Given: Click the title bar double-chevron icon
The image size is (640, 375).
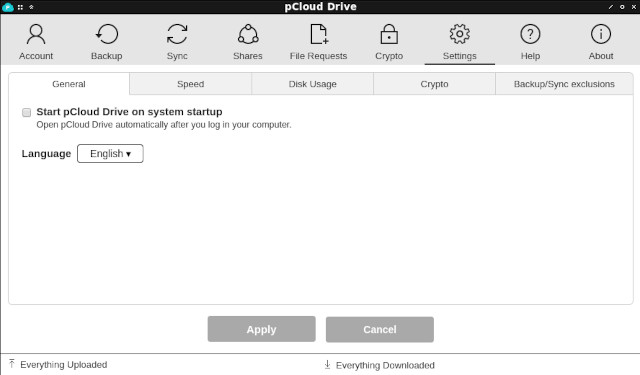Looking at the screenshot, I should pyautogui.click(x=31, y=7).
